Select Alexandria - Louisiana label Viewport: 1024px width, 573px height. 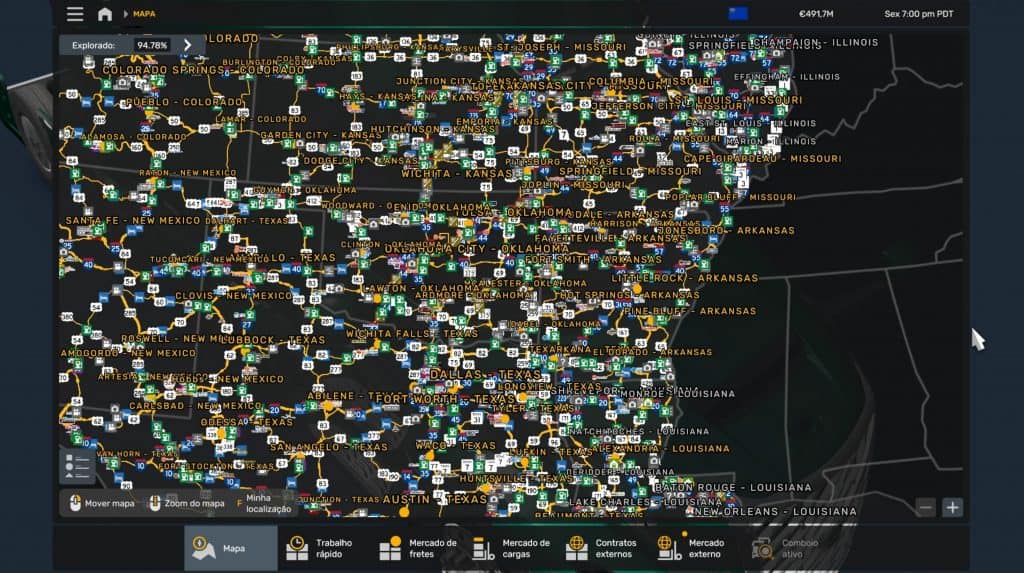click(662, 449)
